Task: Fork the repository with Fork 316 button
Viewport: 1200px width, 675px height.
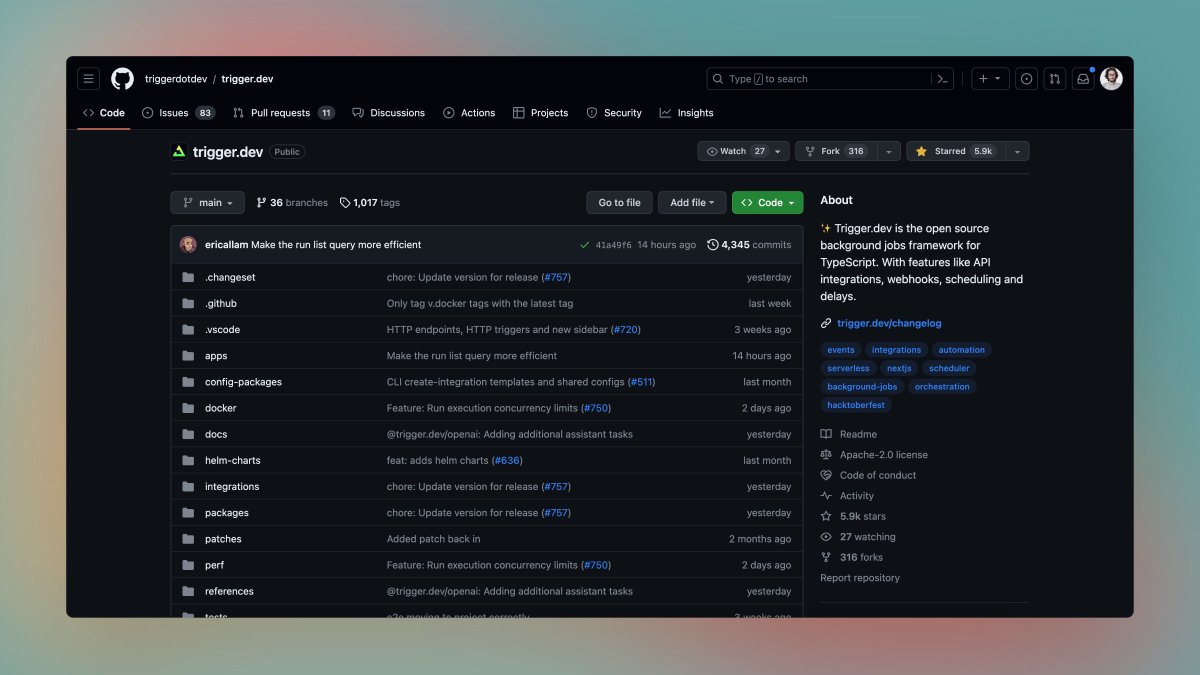Action: [x=836, y=151]
